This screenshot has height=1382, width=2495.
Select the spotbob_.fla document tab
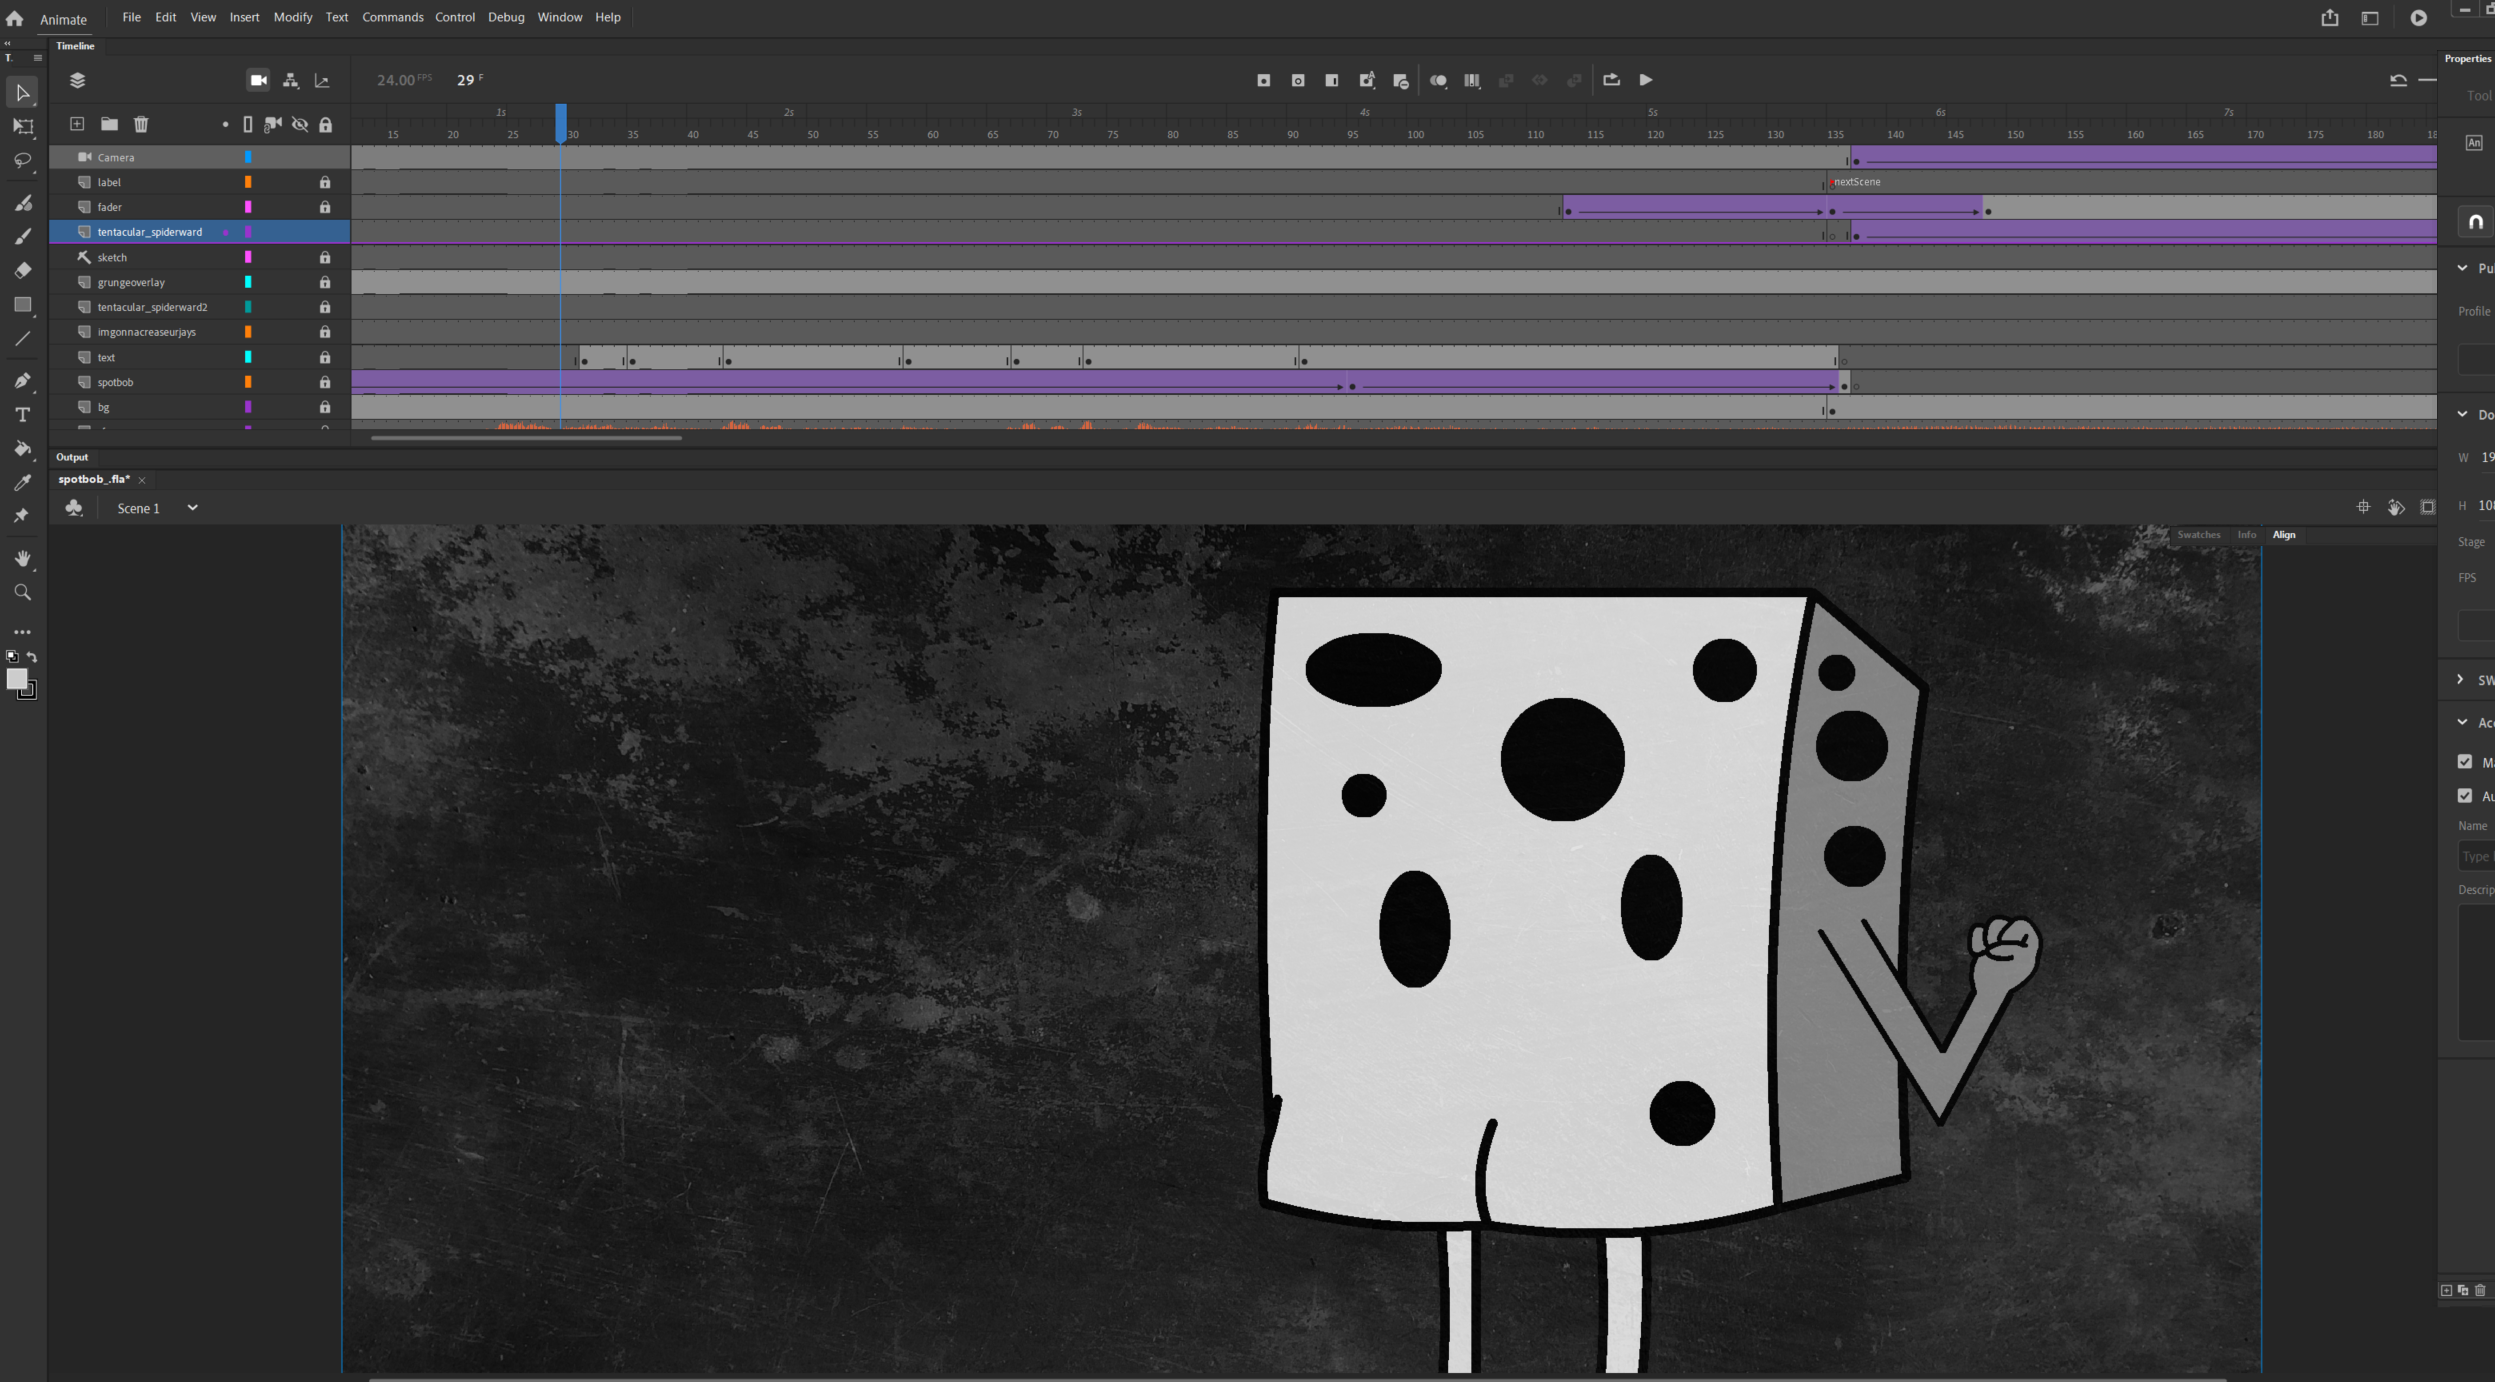(x=94, y=480)
